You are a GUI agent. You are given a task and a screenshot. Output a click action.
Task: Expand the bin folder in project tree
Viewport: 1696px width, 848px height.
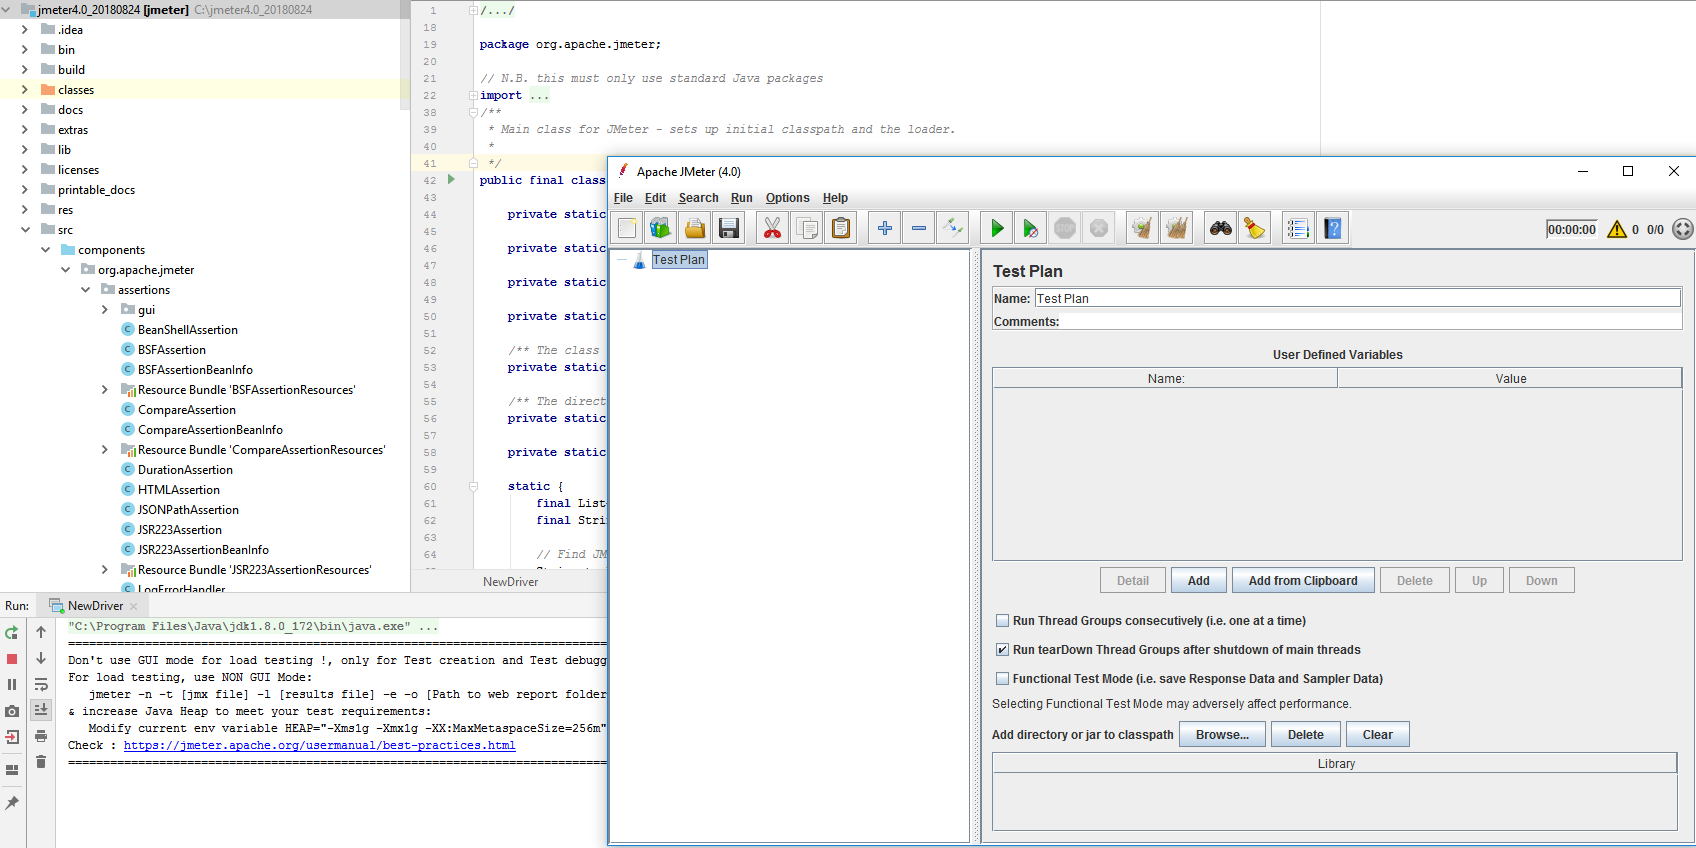click(x=25, y=50)
